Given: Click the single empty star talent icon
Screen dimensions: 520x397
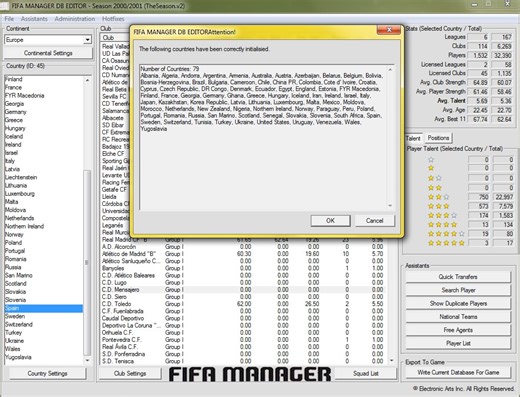Looking at the screenshot, I should 431,160.
